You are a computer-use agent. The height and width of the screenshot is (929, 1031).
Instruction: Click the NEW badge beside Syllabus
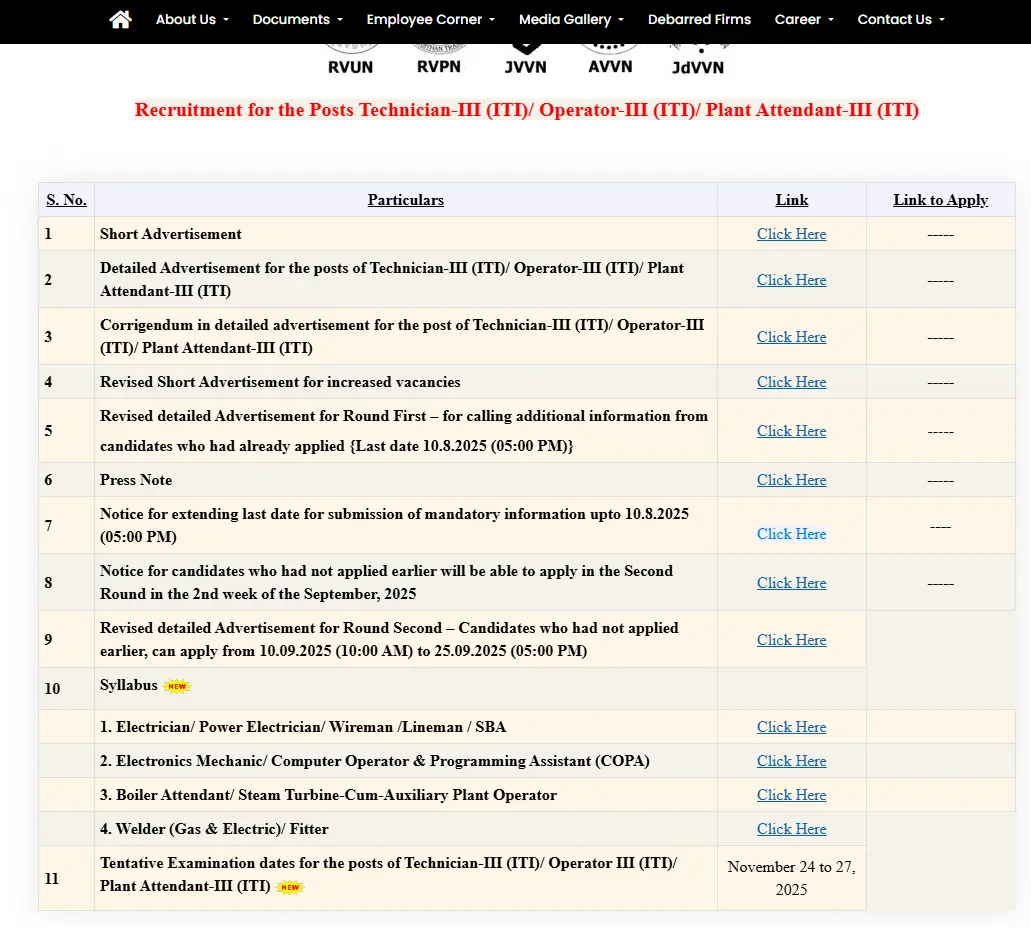coord(177,686)
